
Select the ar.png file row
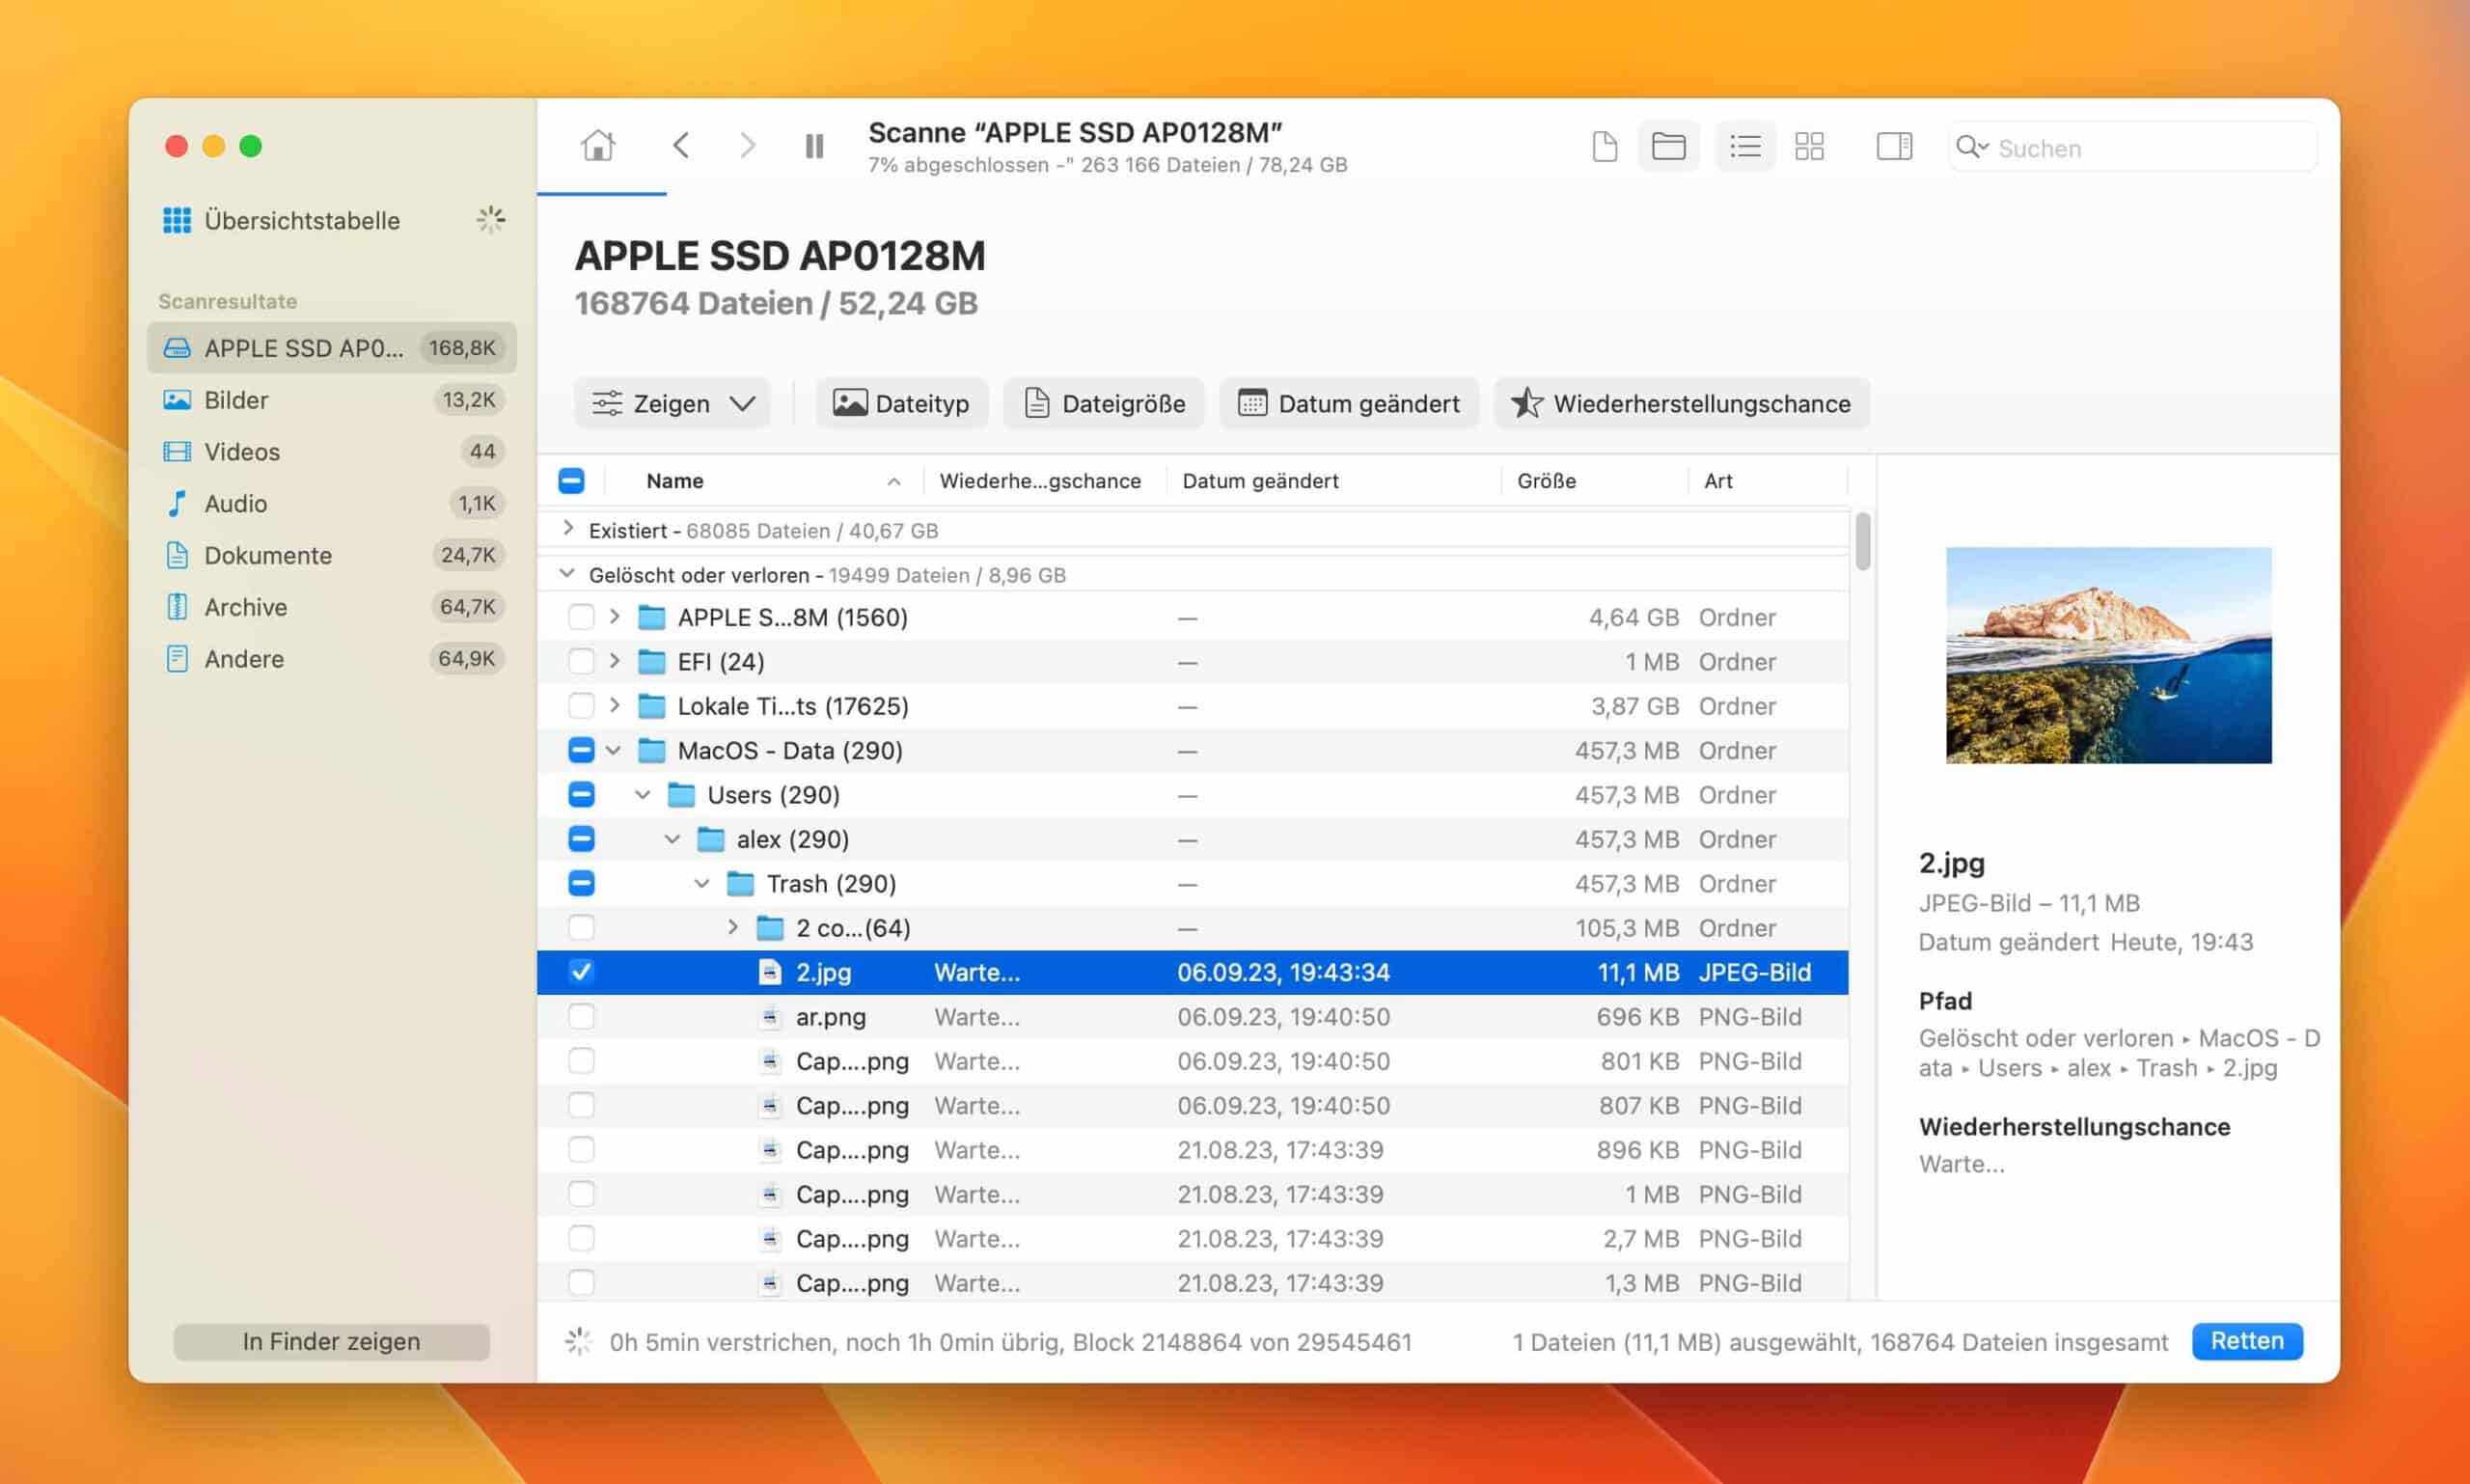(1192, 1016)
